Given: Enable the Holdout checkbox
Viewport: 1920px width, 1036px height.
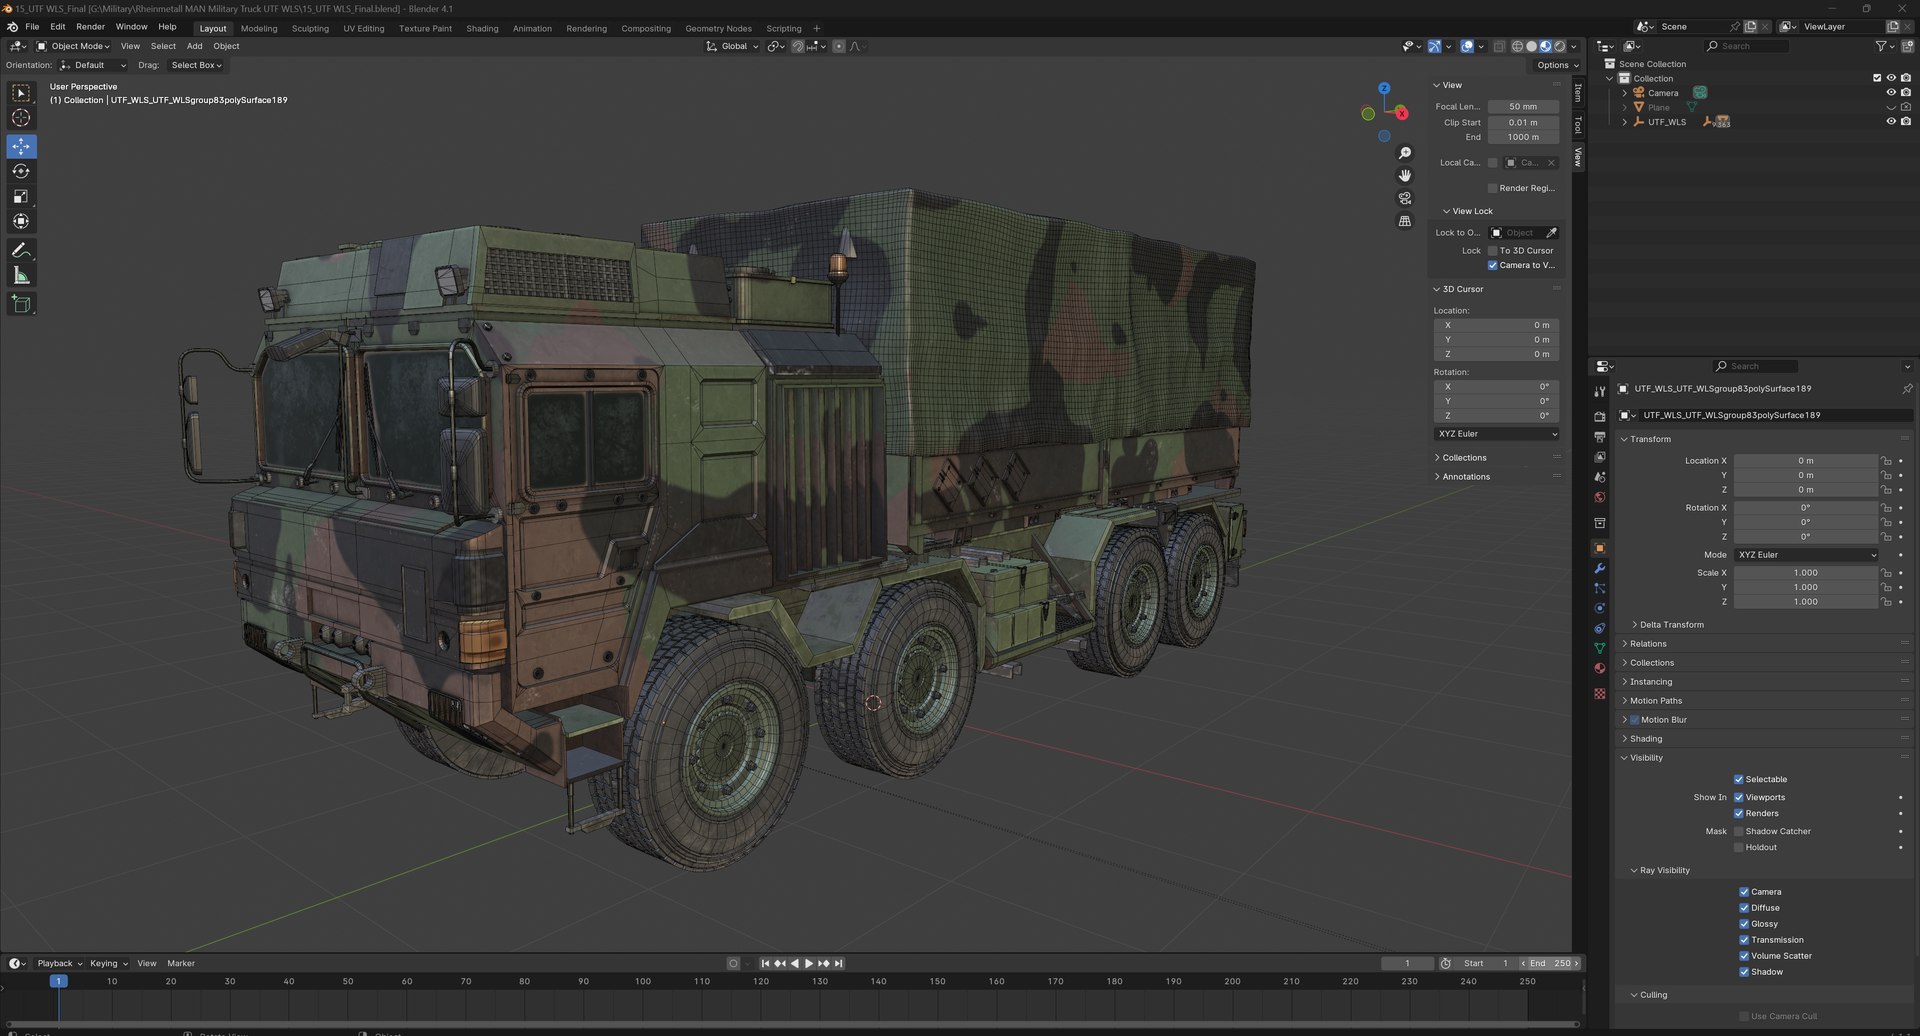Looking at the screenshot, I should (1738, 848).
